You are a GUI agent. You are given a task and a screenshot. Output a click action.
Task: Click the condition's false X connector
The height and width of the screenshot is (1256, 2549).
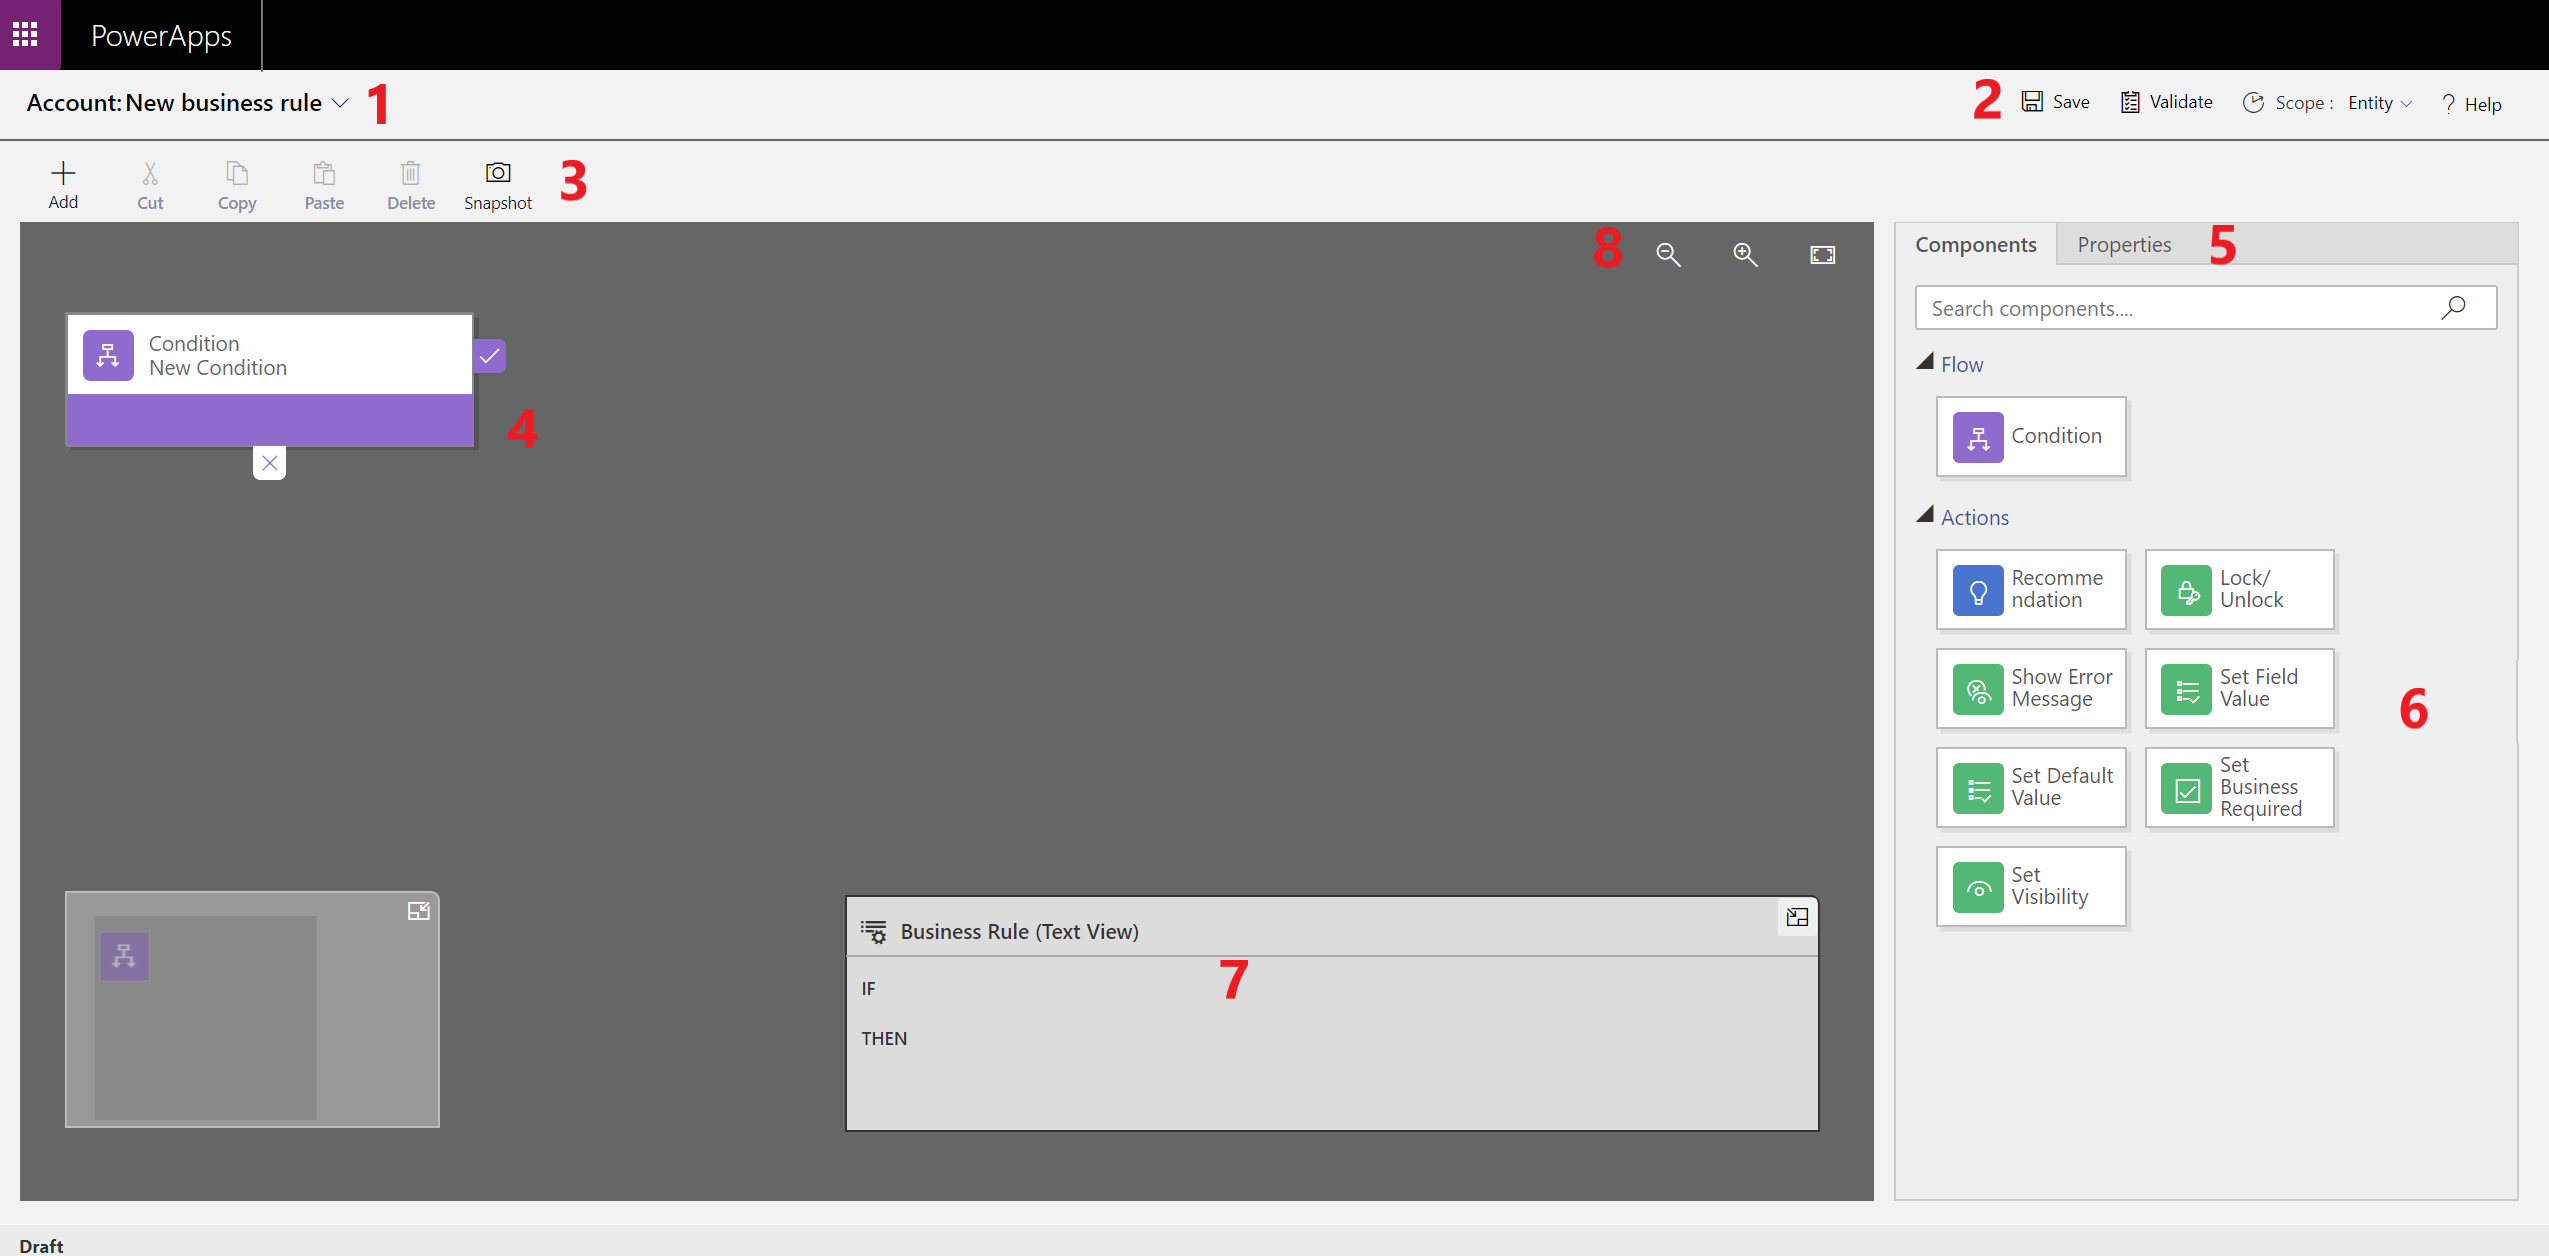(269, 463)
